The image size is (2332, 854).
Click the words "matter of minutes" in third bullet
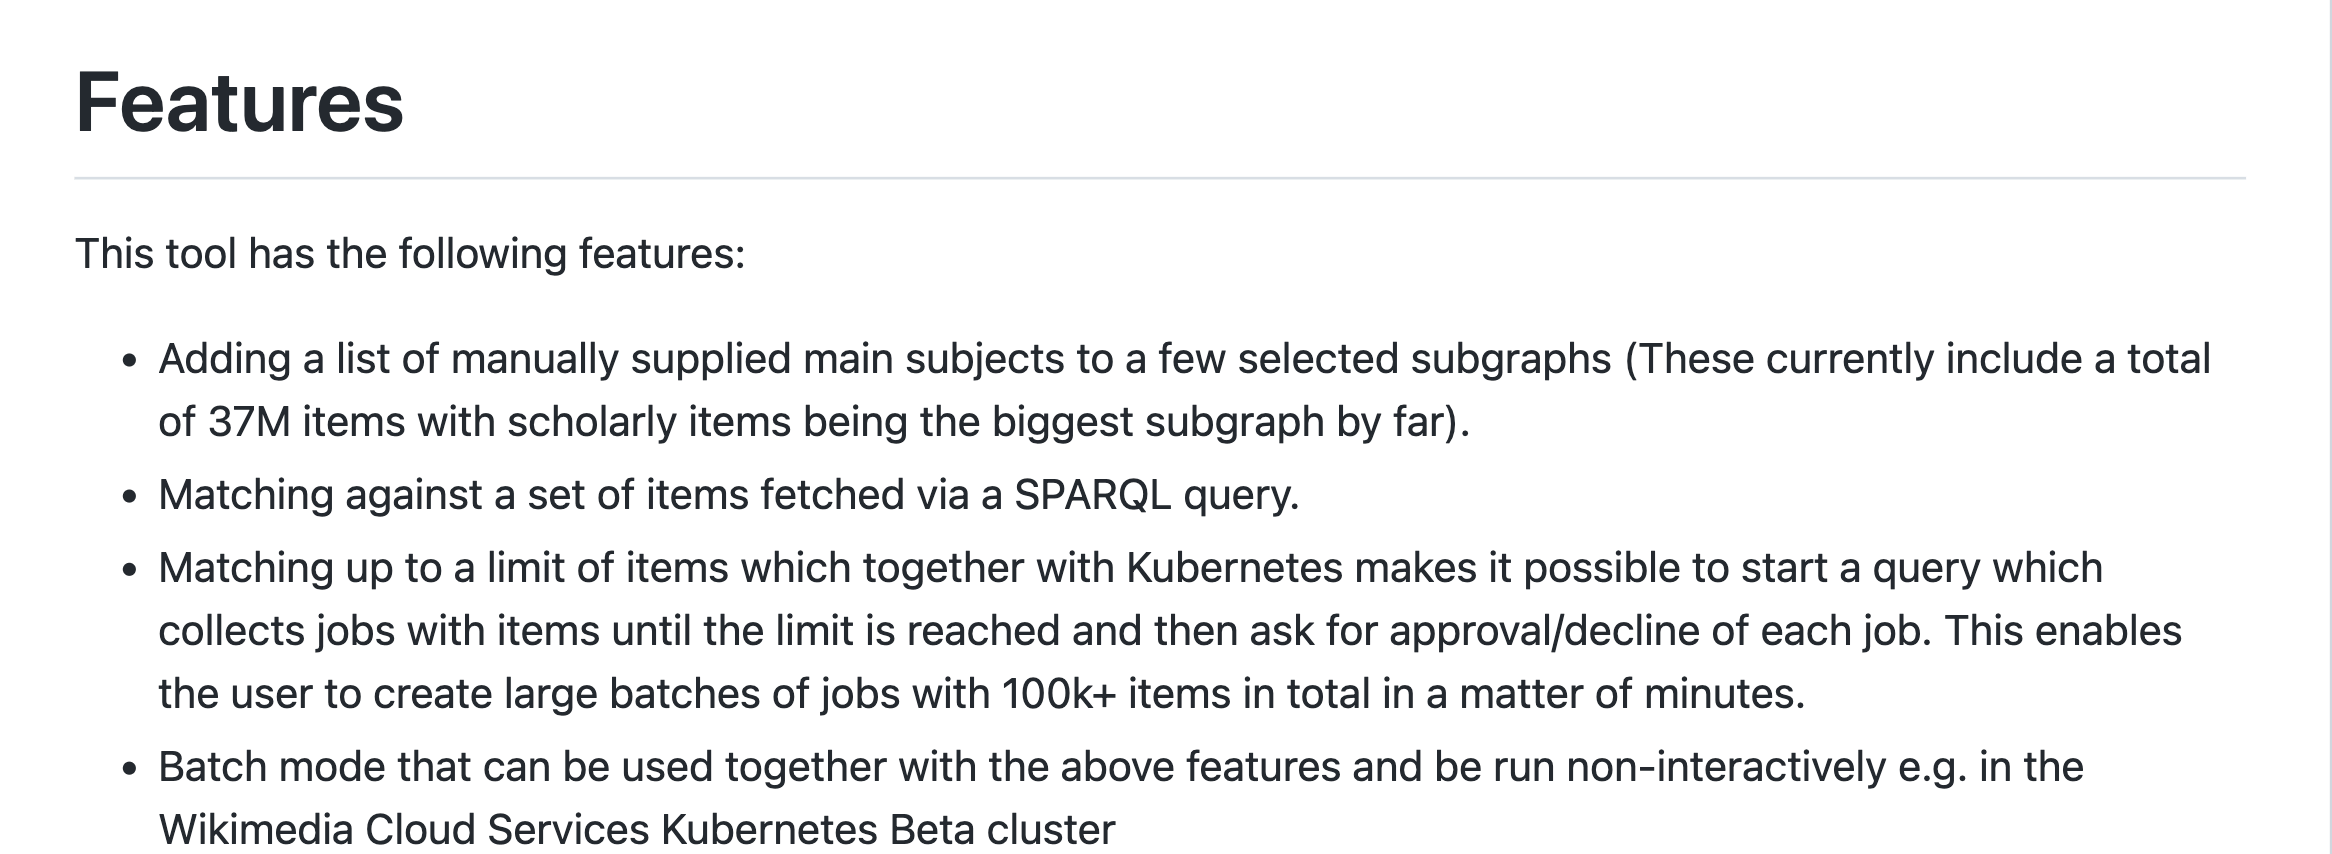pos(1631,694)
